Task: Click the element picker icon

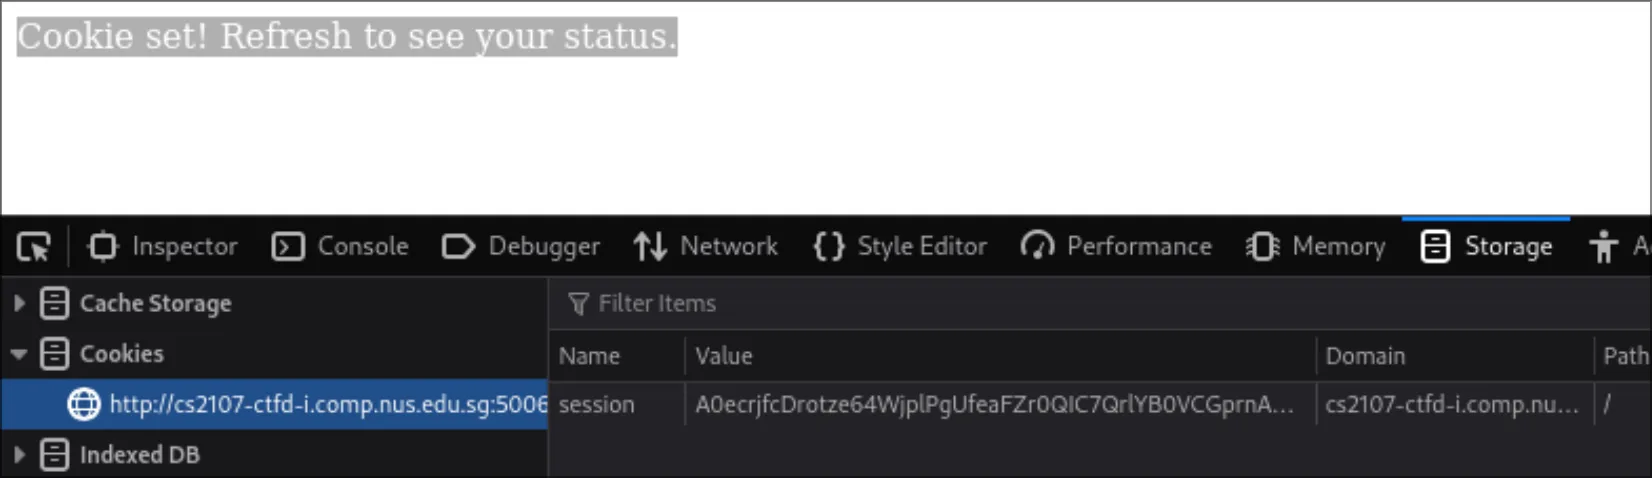Action: click(x=33, y=246)
